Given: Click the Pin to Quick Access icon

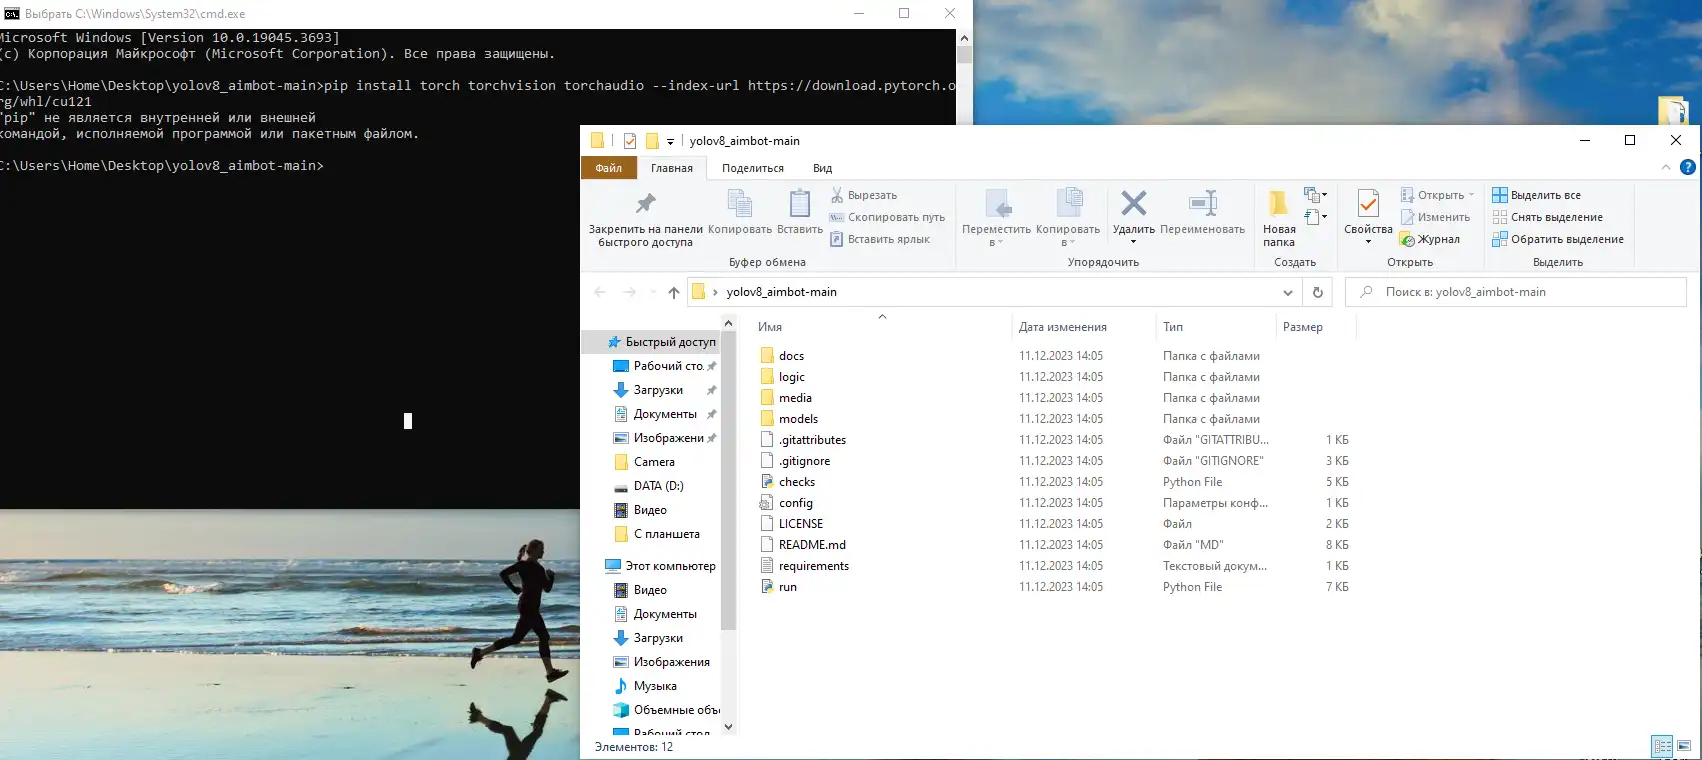Looking at the screenshot, I should (645, 204).
